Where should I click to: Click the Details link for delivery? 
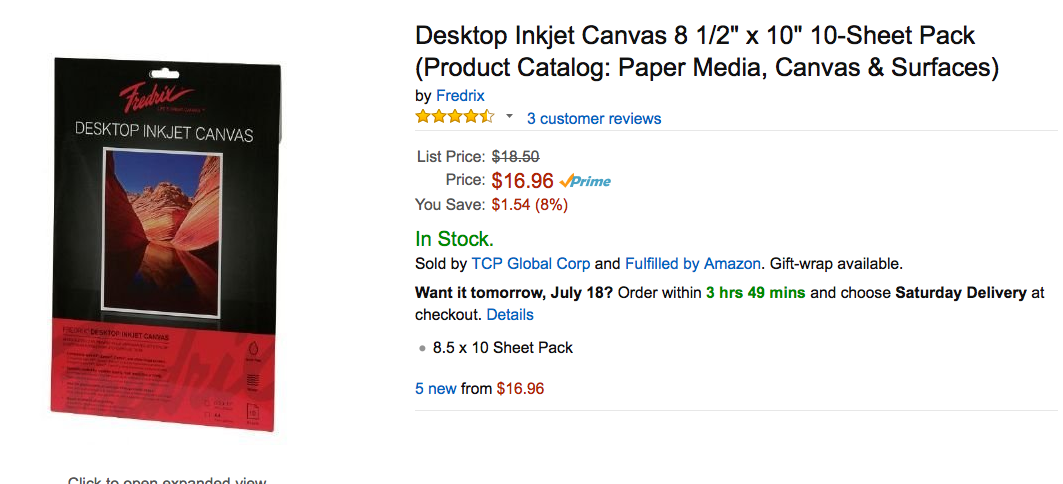pos(510,314)
